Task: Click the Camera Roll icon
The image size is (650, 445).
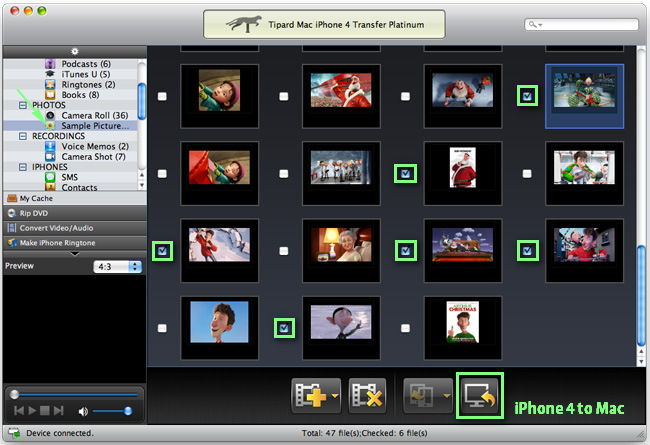Action: tap(50, 115)
